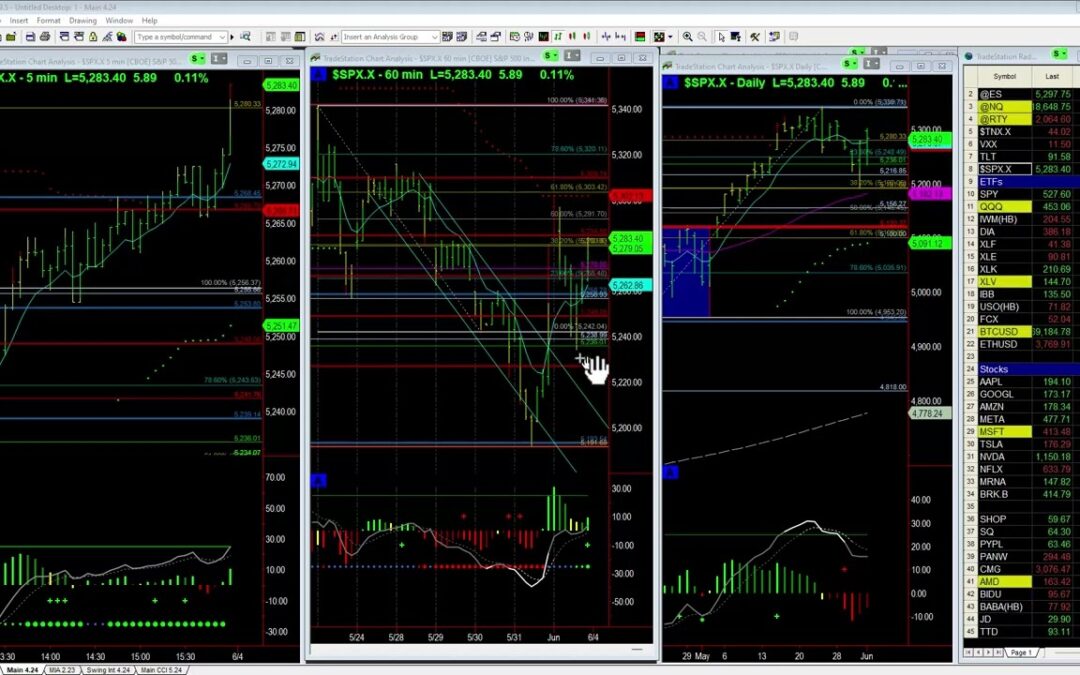Run the command line go arrow
Screen dimensions: 1080x675
pos(232,37)
